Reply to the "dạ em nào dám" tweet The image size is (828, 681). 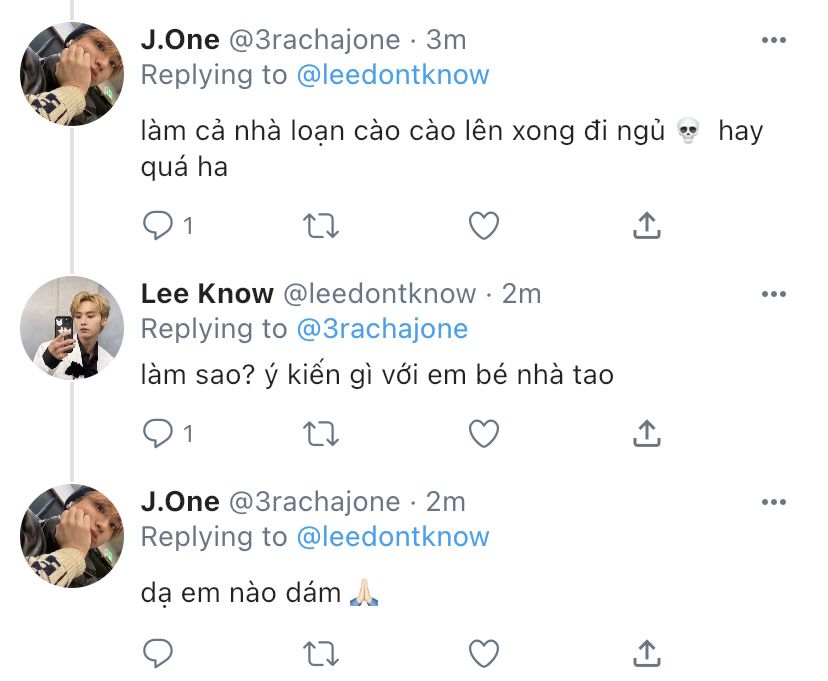tap(158, 653)
